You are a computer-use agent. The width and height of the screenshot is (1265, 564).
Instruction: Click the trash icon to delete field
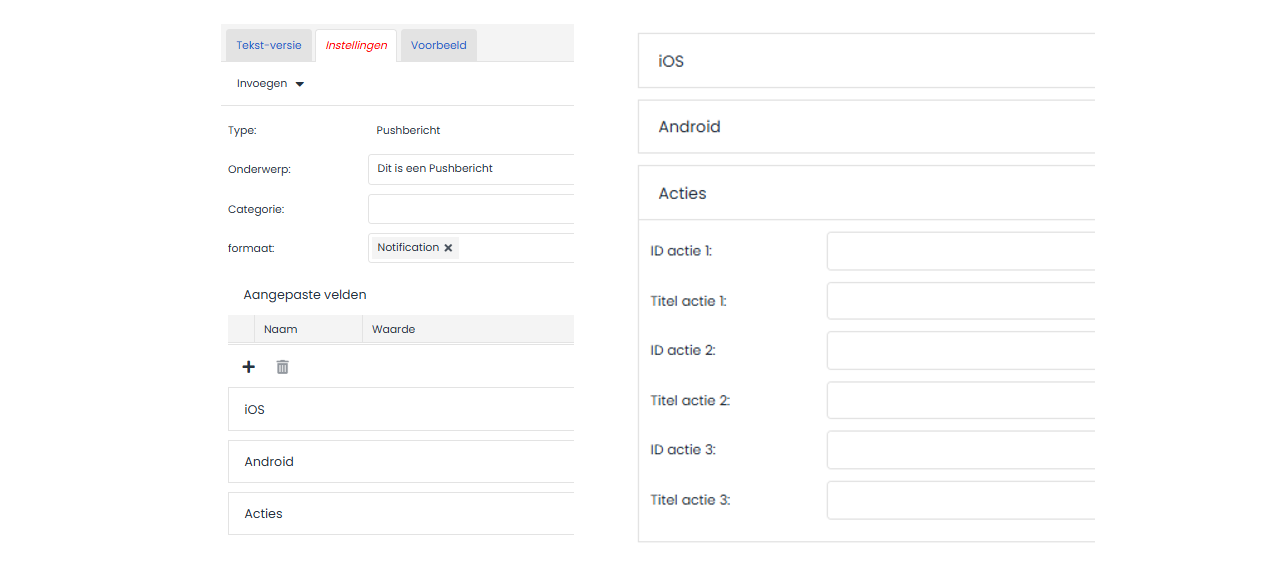click(282, 367)
